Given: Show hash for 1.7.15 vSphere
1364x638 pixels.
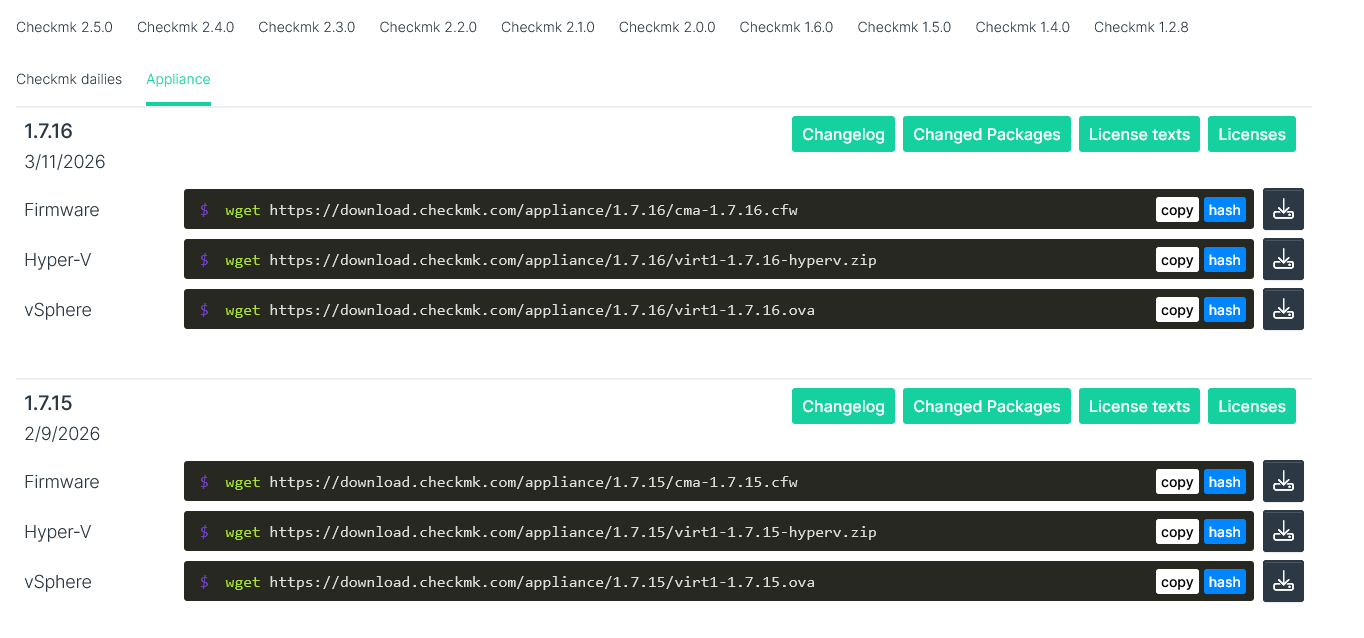Looking at the screenshot, I should (x=1224, y=581).
